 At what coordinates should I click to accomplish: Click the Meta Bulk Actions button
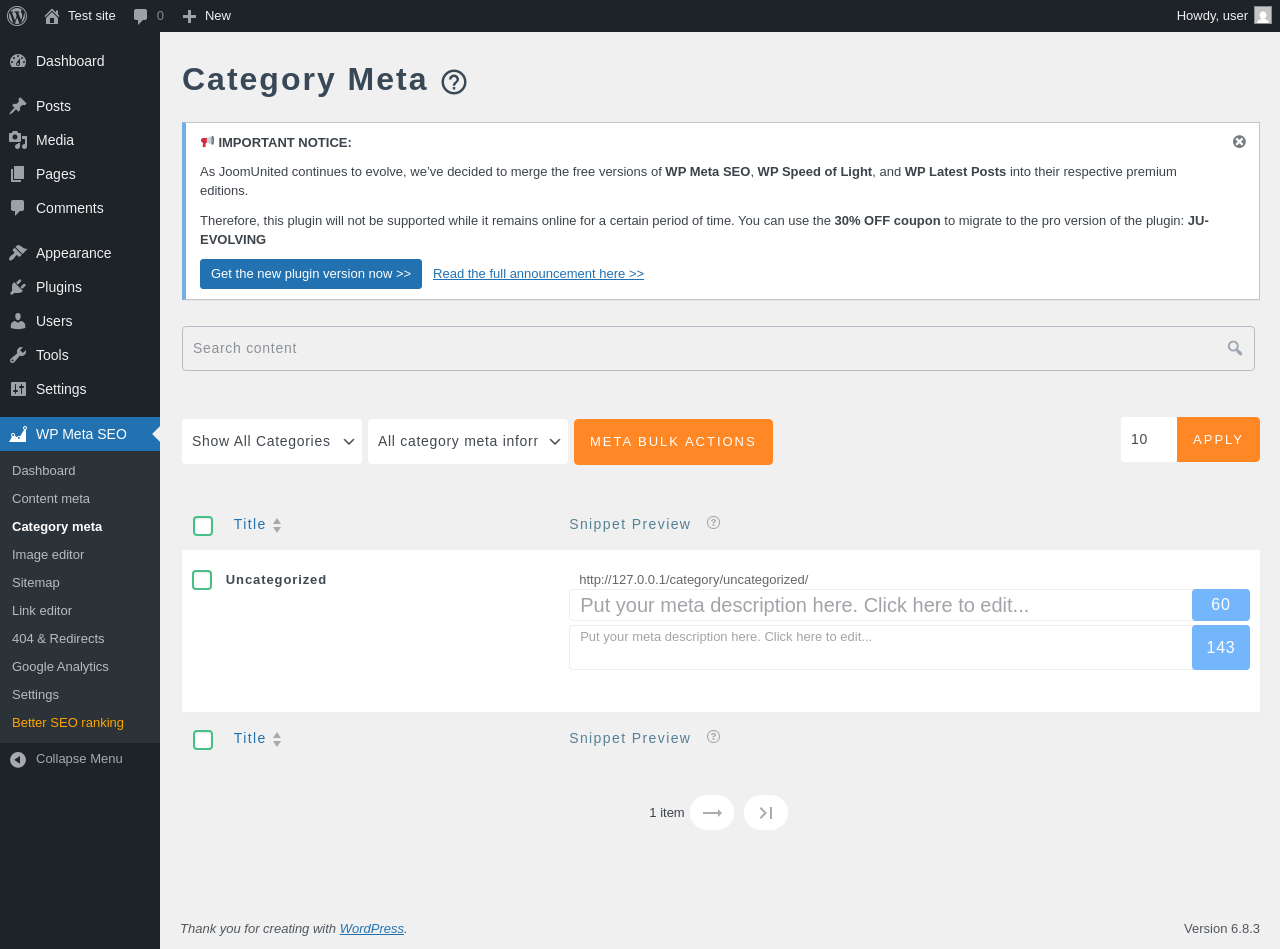[x=673, y=441]
